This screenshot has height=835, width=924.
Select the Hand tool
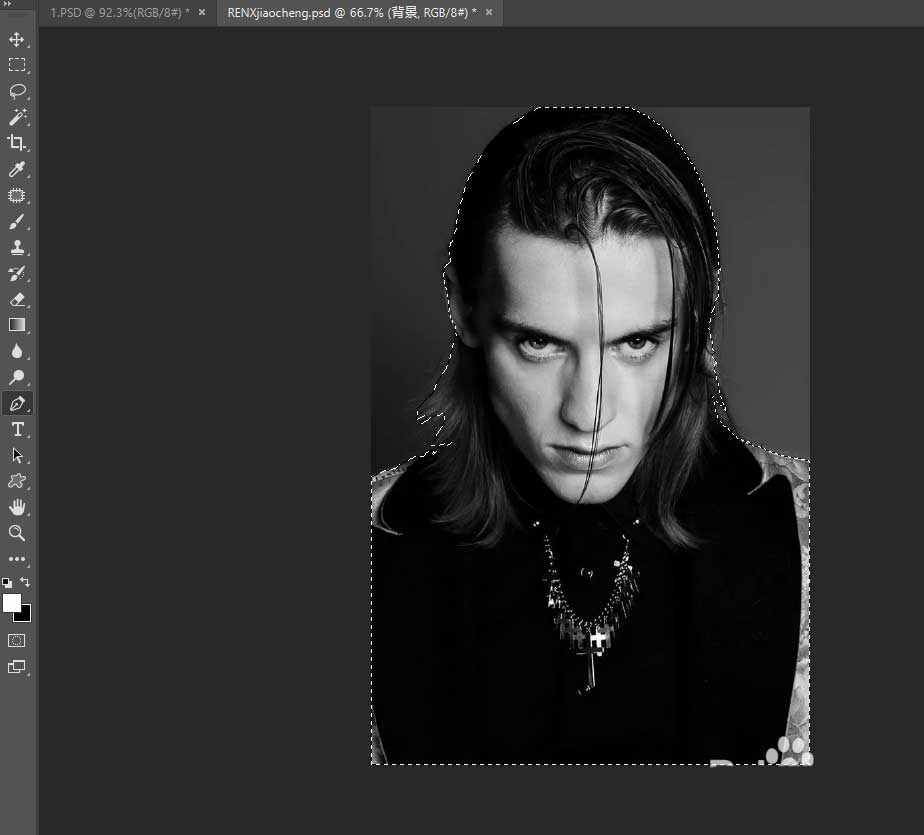pos(16,507)
